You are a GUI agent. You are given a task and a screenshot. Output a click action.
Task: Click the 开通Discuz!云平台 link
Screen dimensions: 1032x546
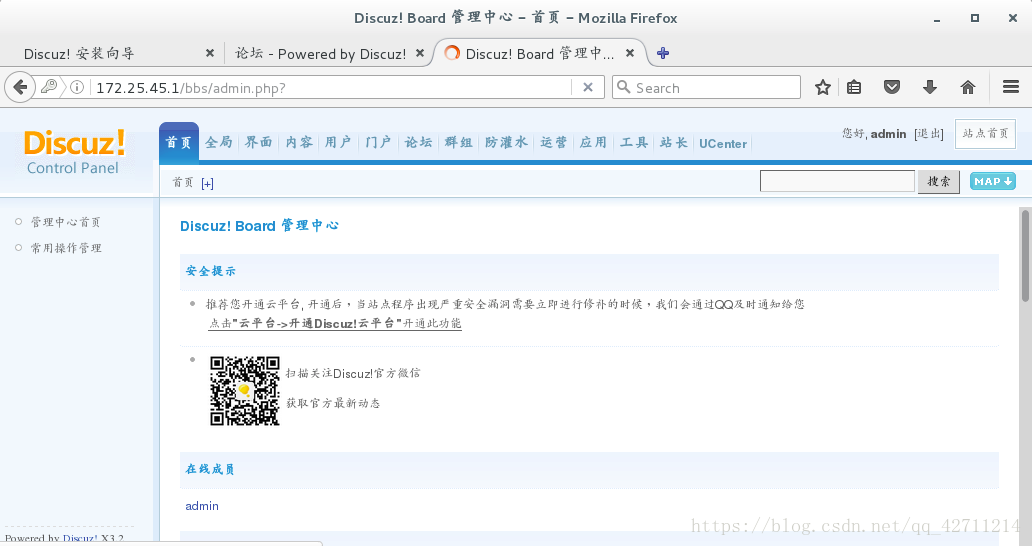pyautogui.click(x=335, y=324)
